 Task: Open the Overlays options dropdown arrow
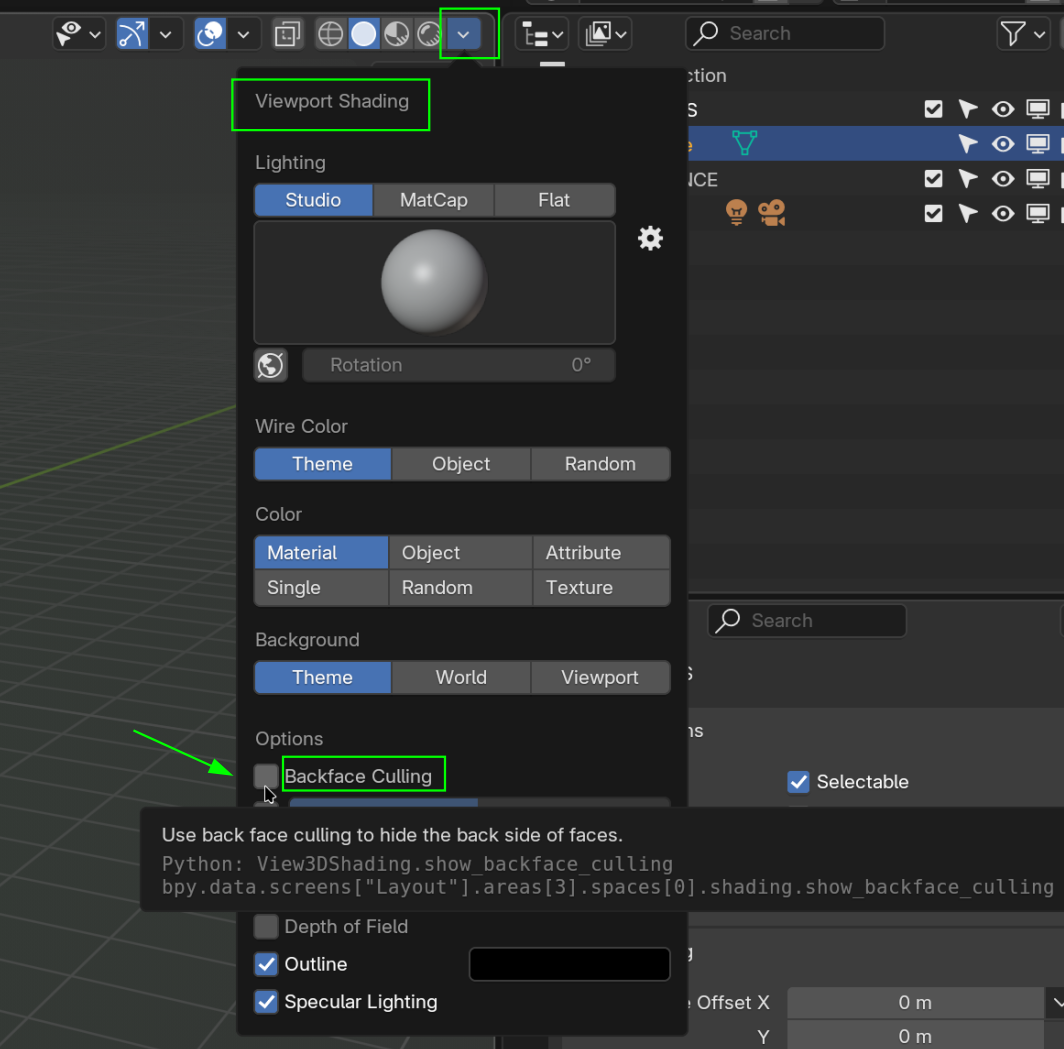point(243,34)
